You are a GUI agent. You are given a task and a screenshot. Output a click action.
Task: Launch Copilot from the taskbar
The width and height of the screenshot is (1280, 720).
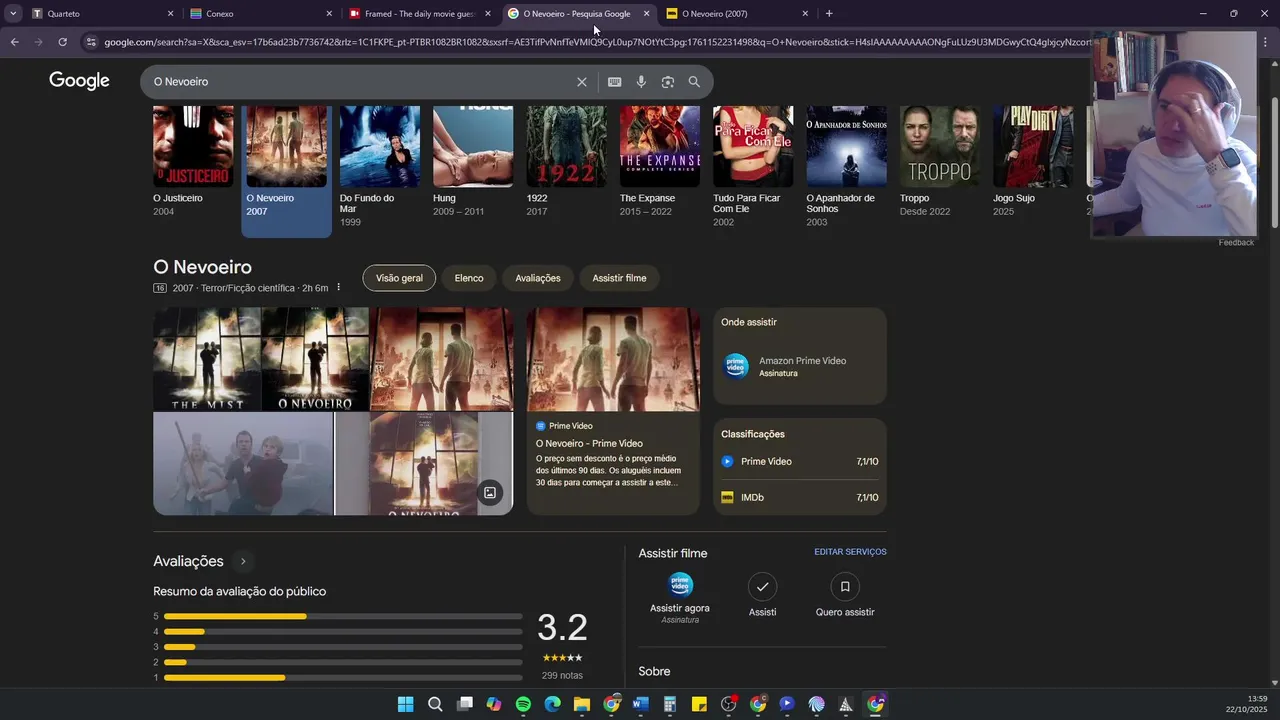[x=494, y=704]
